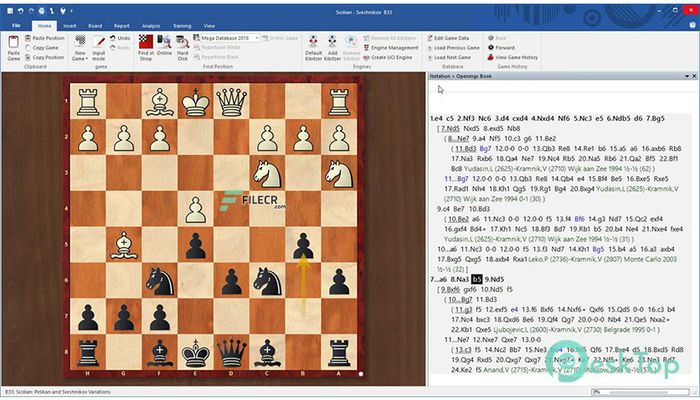Image resolution: width=700 pixels, height=400 pixels.
Task: Click the Remove Kibitzer icon
Action: 351,42
